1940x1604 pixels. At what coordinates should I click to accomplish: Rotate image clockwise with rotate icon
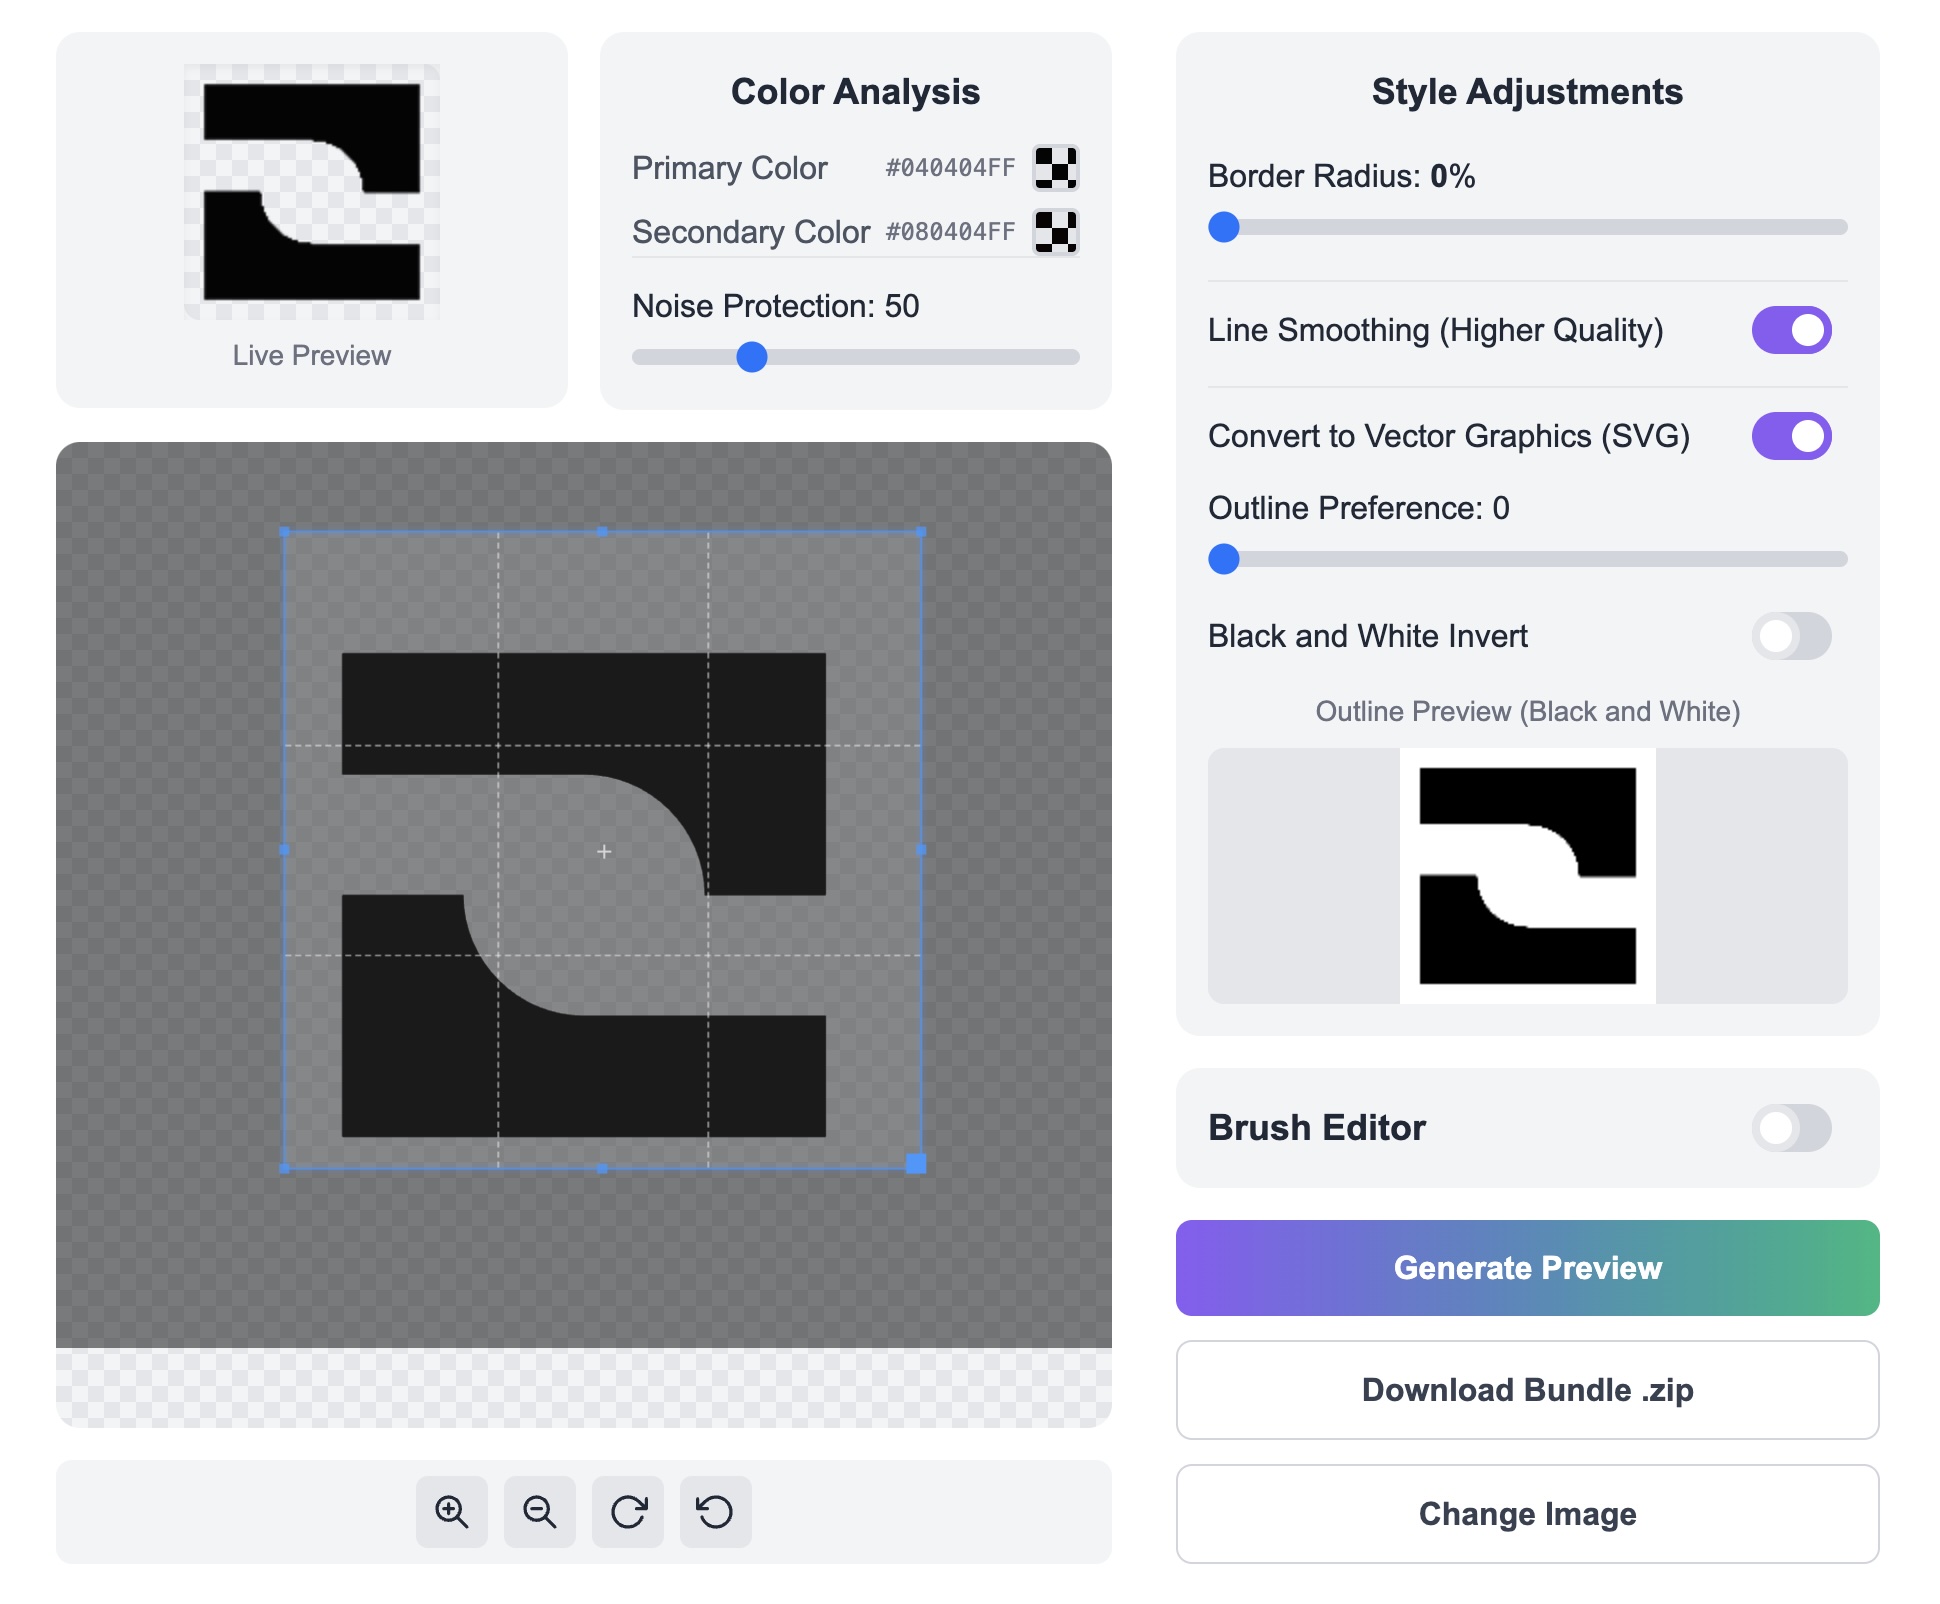click(x=628, y=1511)
